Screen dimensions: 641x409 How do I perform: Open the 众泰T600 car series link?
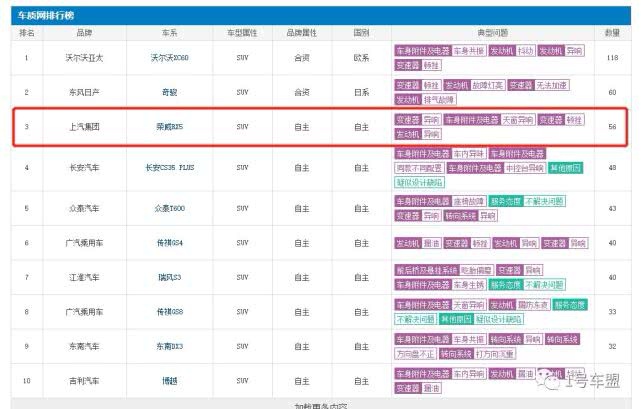tap(170, 209)
